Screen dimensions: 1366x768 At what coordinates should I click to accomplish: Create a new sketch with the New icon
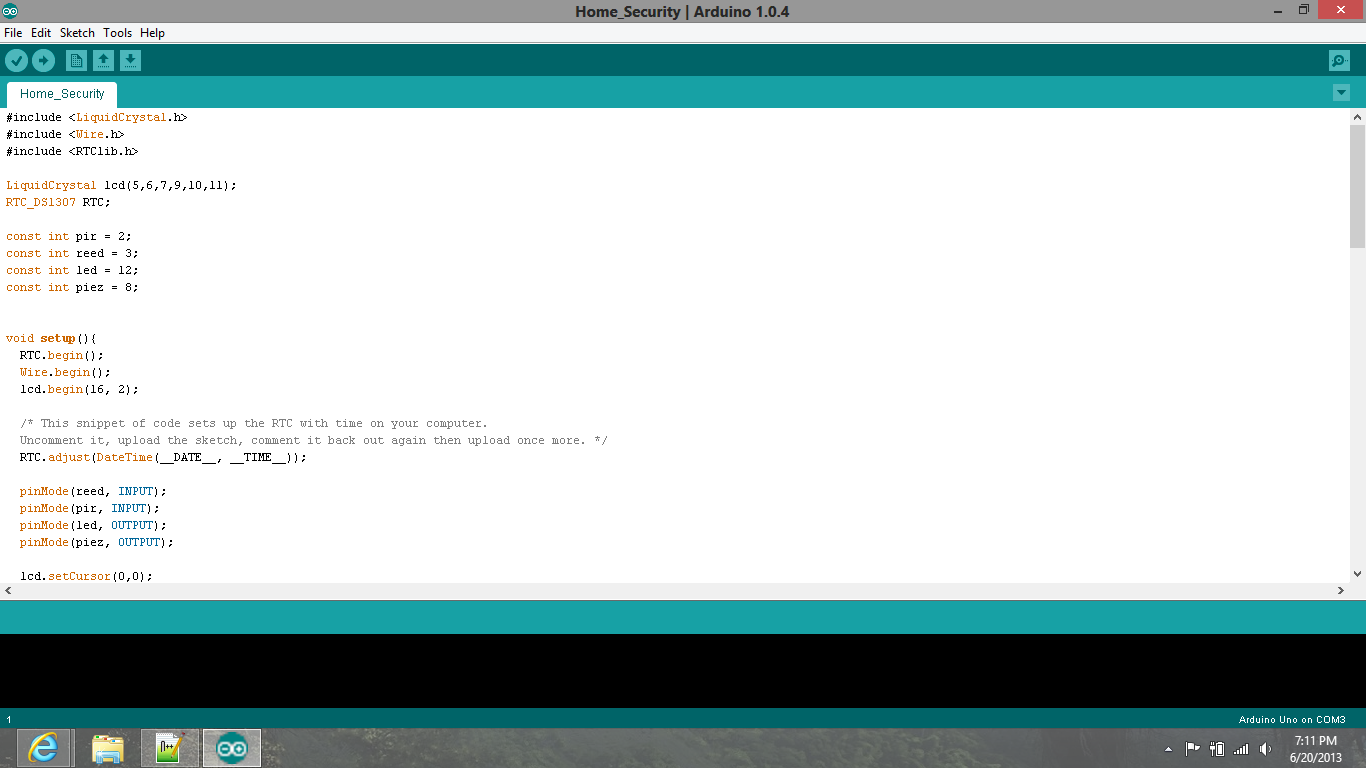pos(77,60)
